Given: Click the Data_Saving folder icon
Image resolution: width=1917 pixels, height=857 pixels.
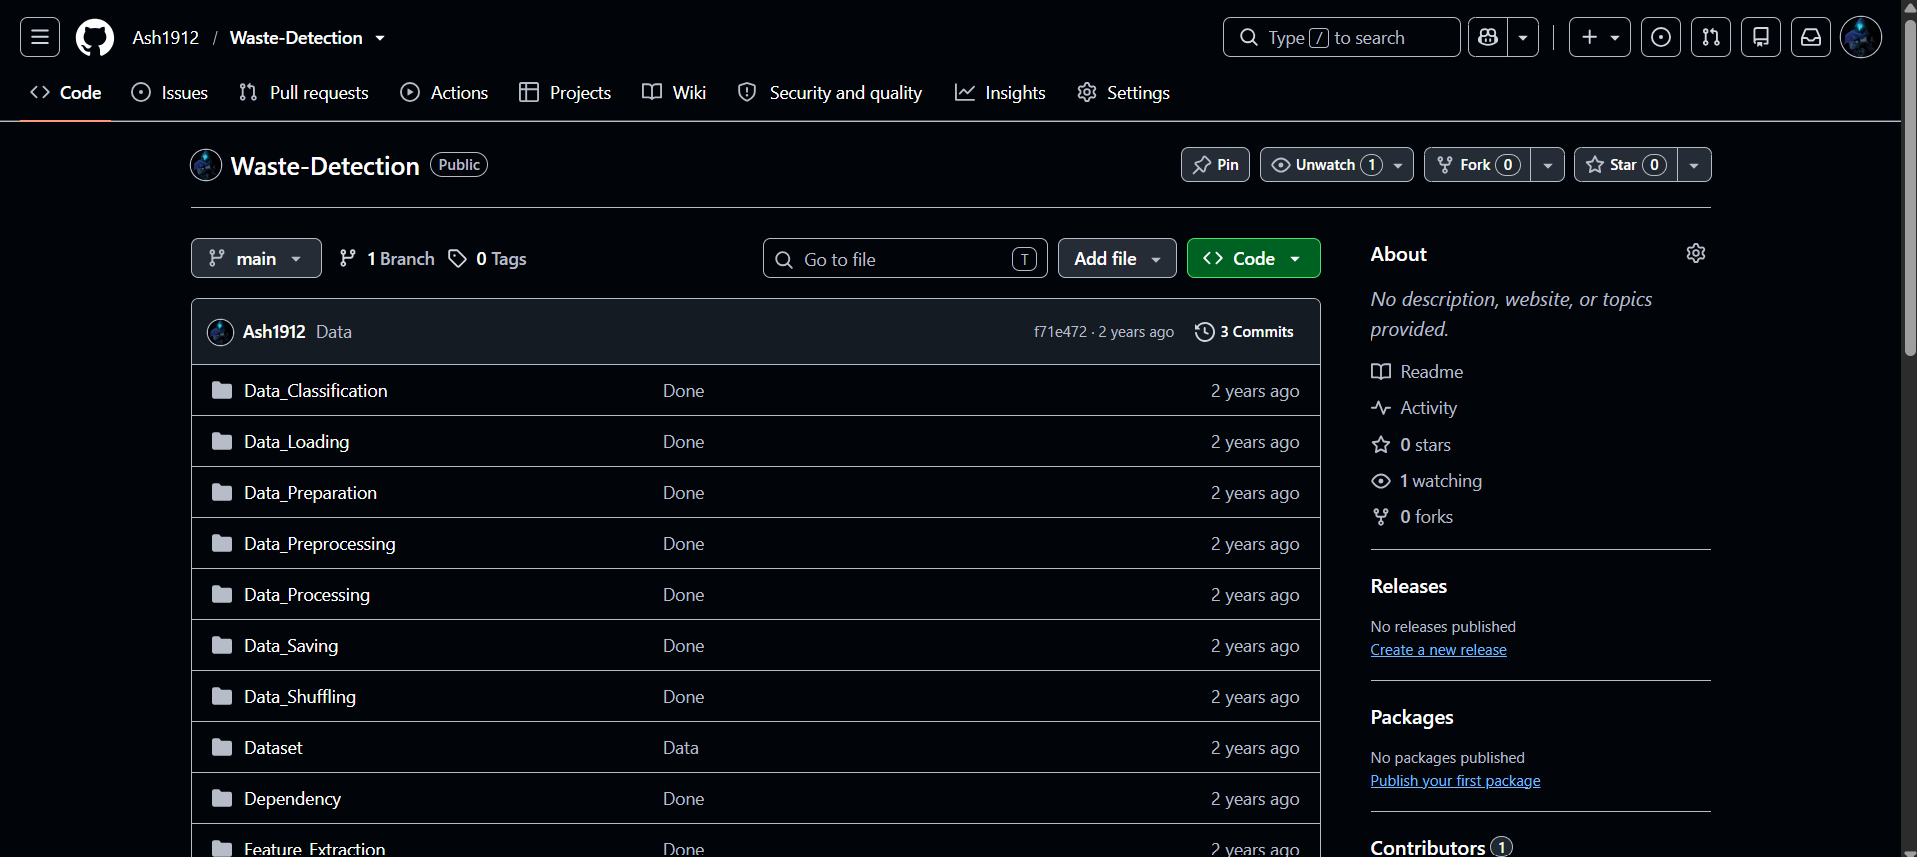Looking at the screenshot, I should [x=222, y=645].
